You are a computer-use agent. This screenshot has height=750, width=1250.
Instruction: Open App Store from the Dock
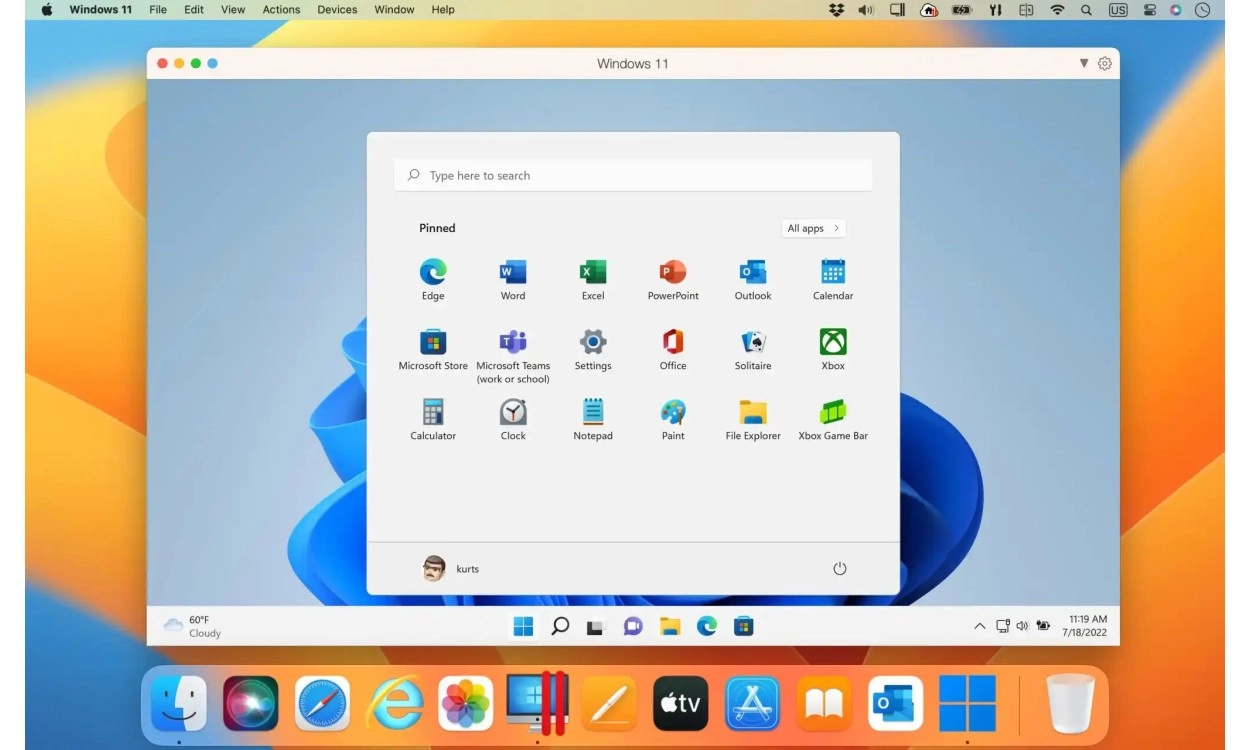point(753,703)
